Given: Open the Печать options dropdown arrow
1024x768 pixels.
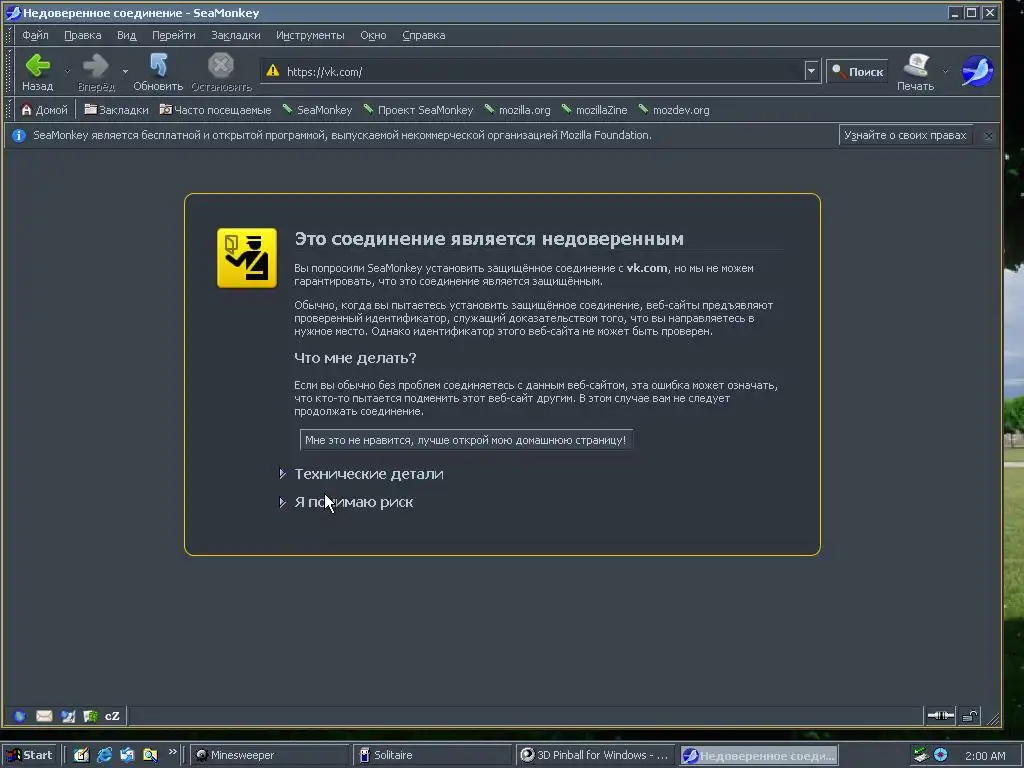Looking at the screenshot, I should pyautogui.click(x=945, y=71).
